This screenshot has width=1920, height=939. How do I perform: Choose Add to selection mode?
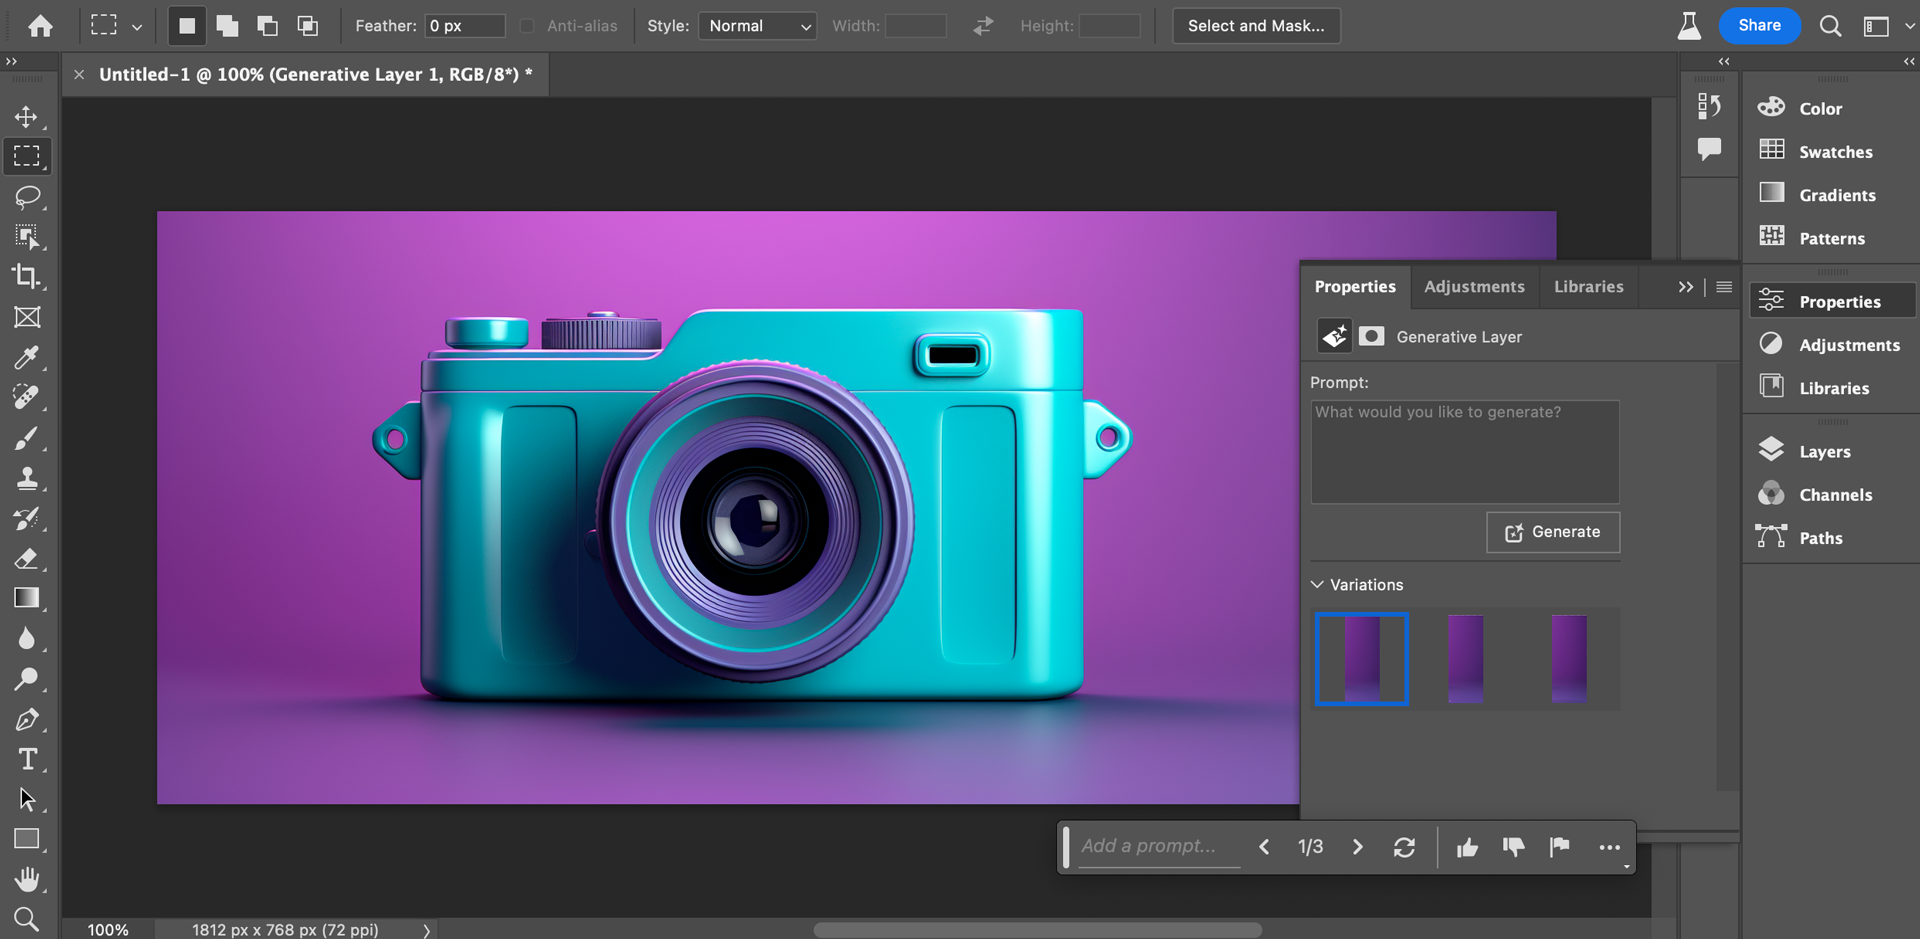click(x=228, y=26)
